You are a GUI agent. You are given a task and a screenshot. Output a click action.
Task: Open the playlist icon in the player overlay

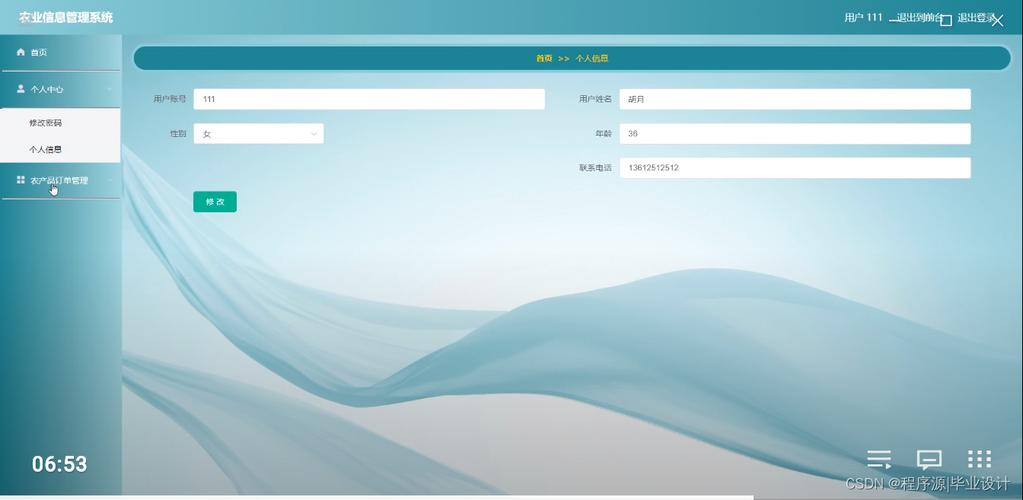(879, 459)
